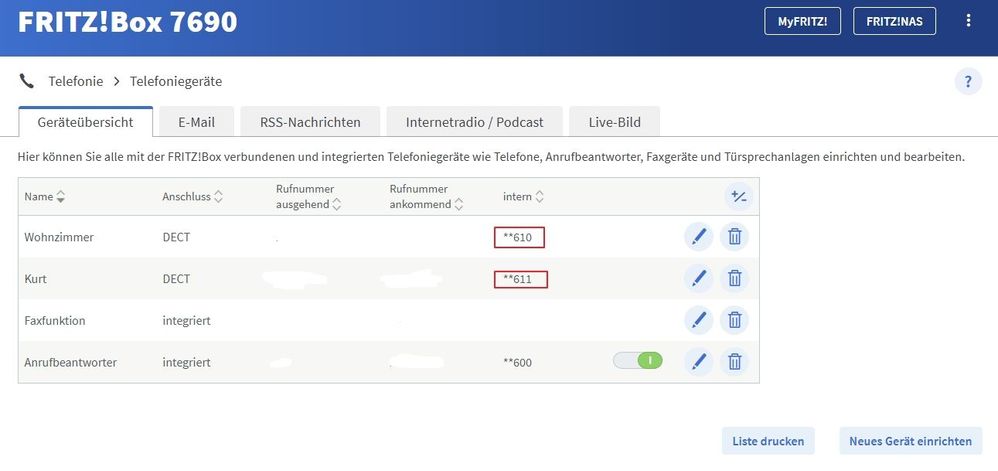Screen dimensions: 998x471
Task: Open the RSS-Nachrichten tab
Action: coord(310,122)
